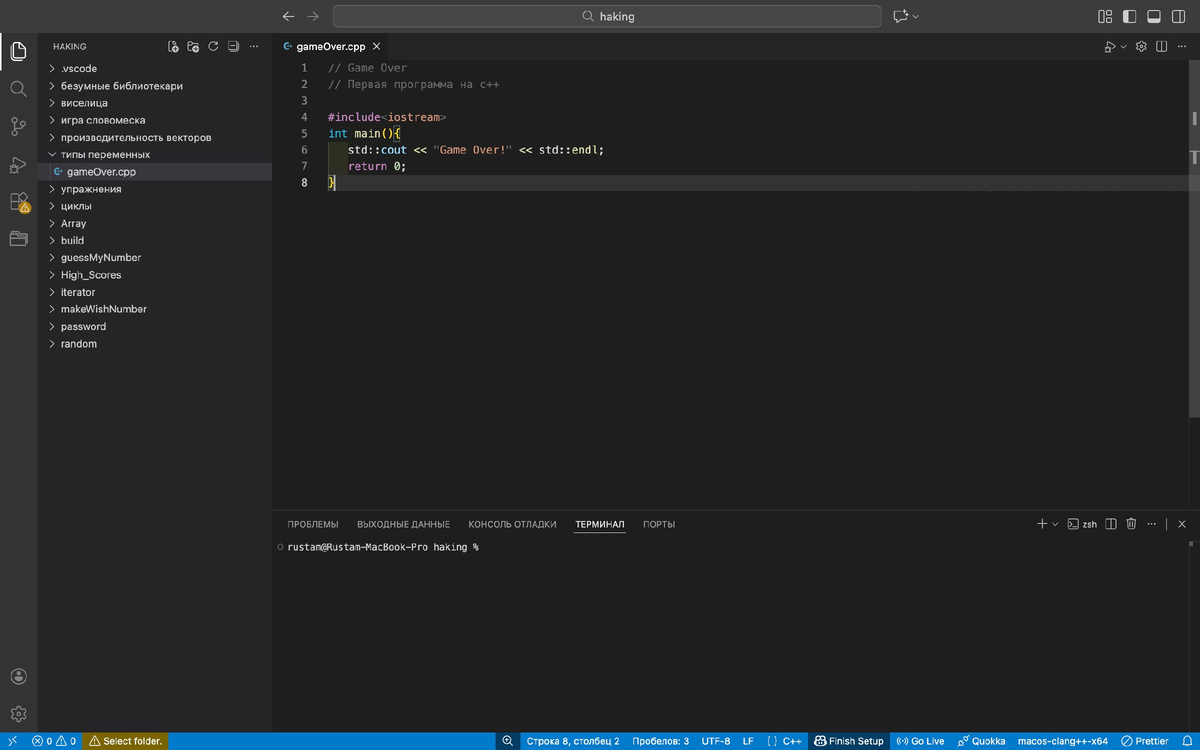Open the Extensions view
Screen dimensions: 1200x750
(x=18, y=201)
